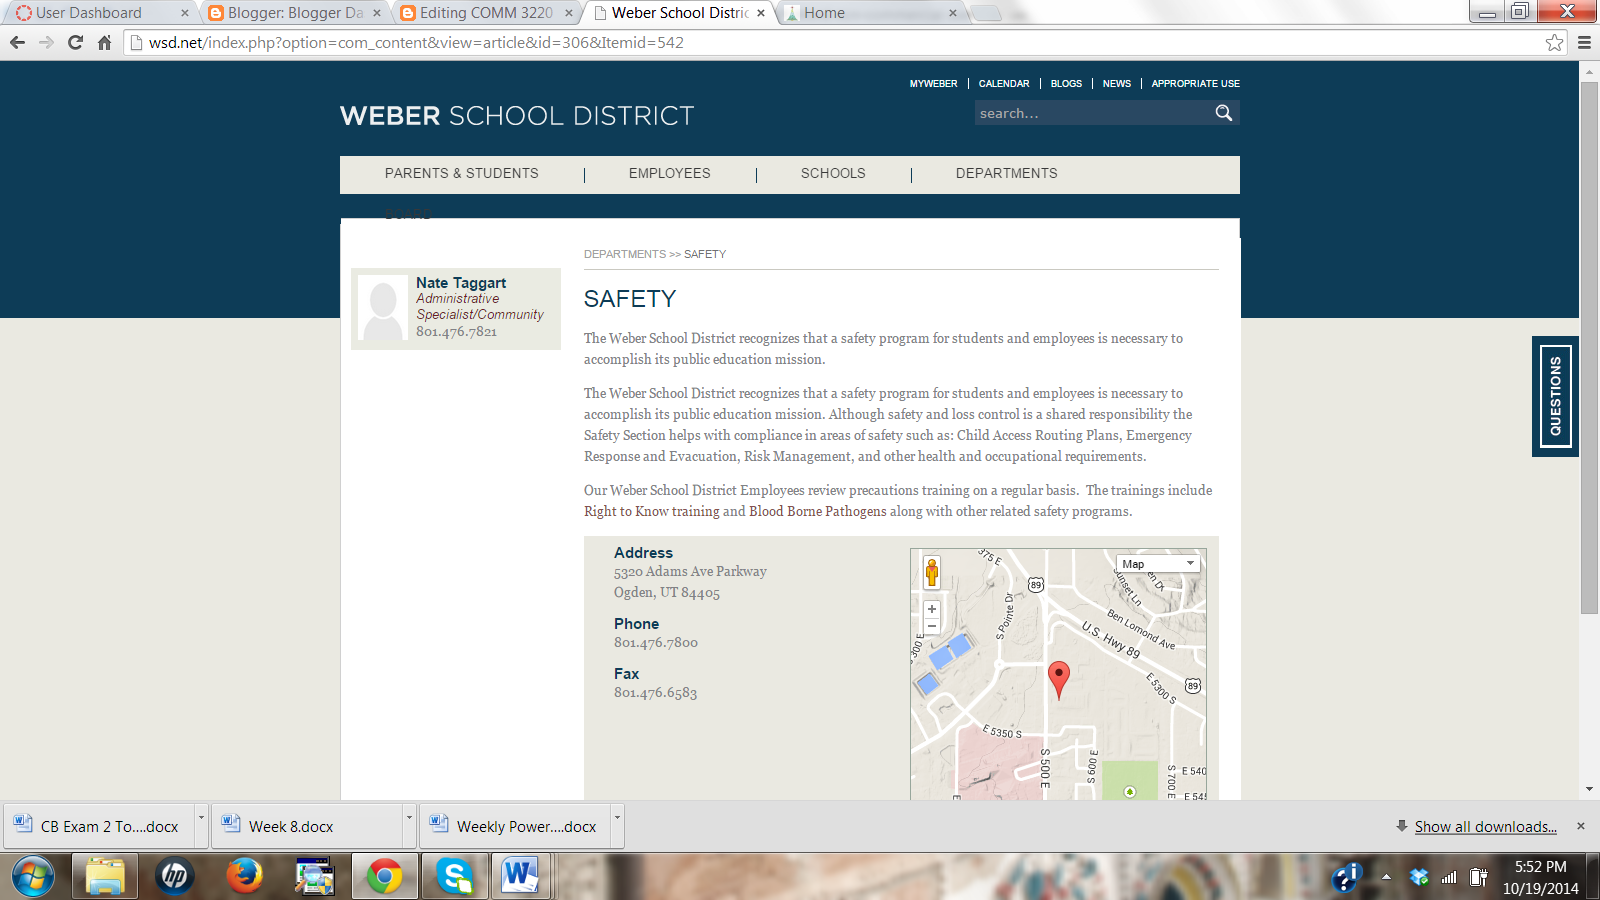Pick up the Street View pegman

[932, 572]
